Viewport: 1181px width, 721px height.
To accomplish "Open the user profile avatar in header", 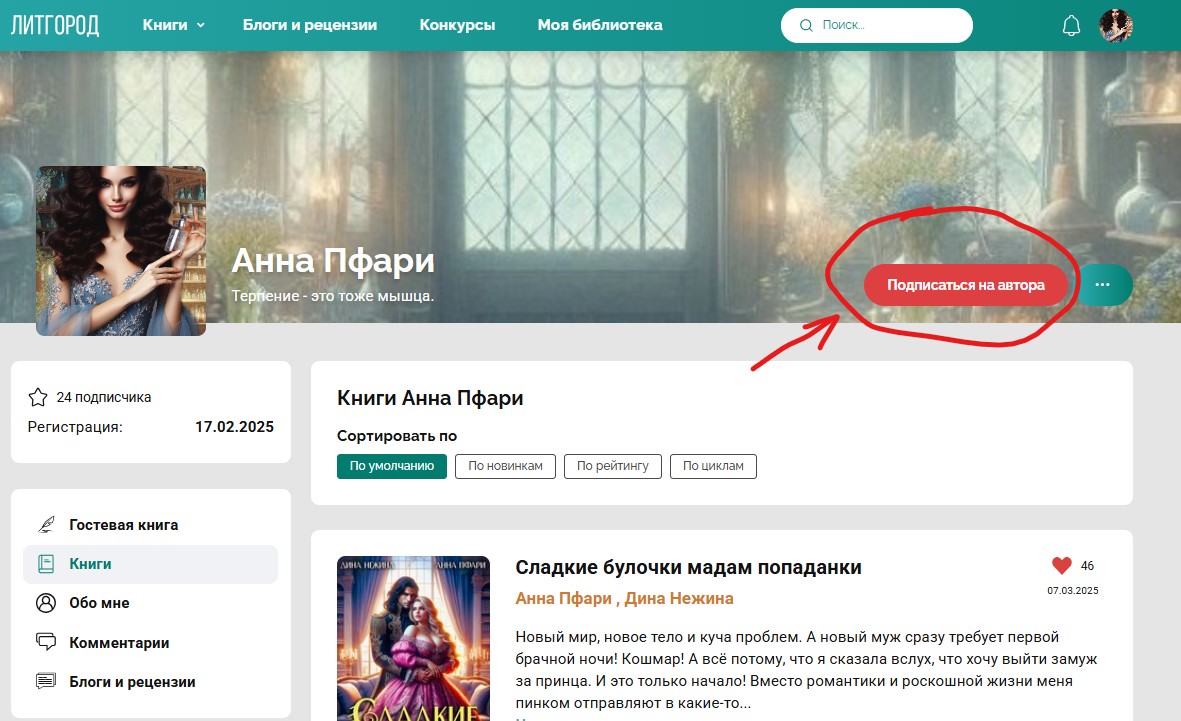I will (1115, 26).
